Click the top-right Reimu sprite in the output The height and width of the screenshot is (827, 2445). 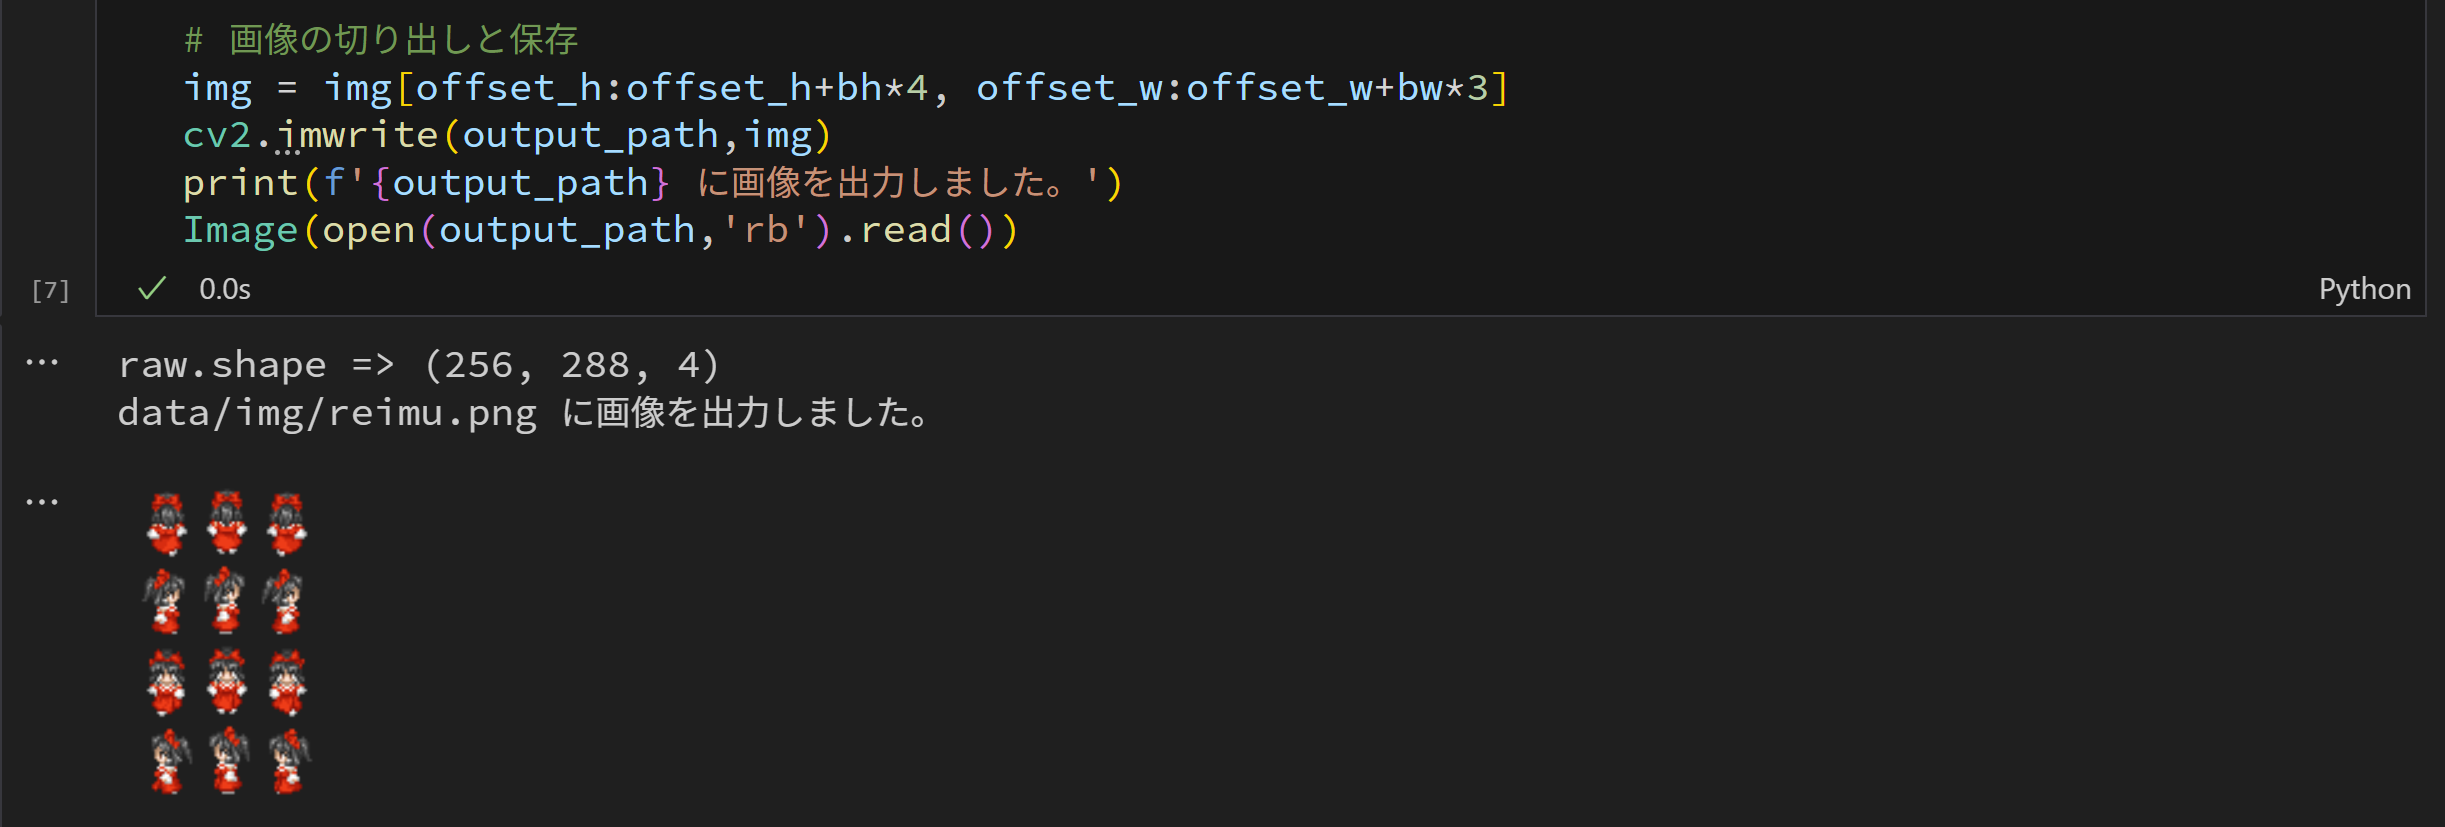coord(287,523)
